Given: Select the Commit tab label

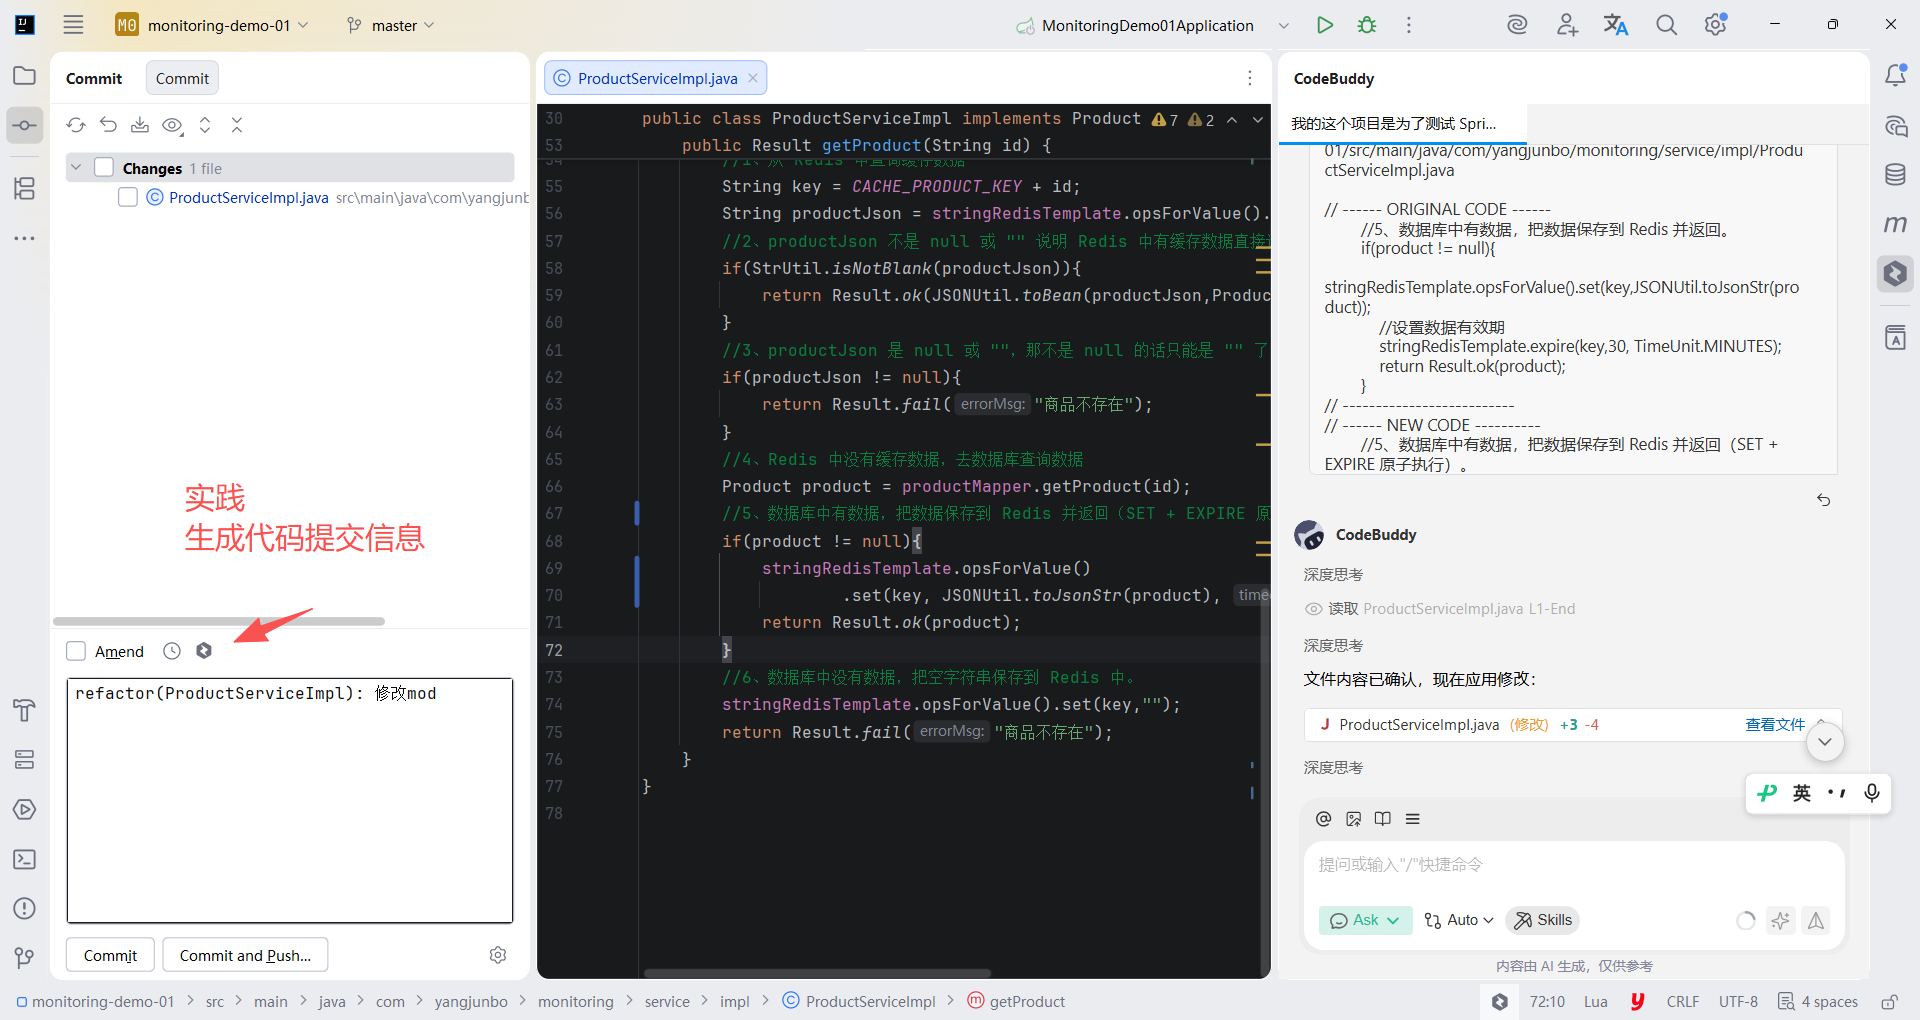Looking at the screenshot, I should pyautogui.click(x=182, y=78).
